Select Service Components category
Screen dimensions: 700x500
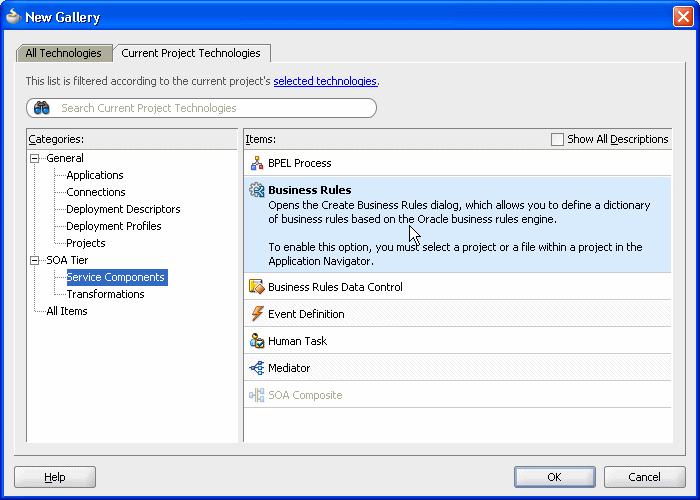(117, 277)
